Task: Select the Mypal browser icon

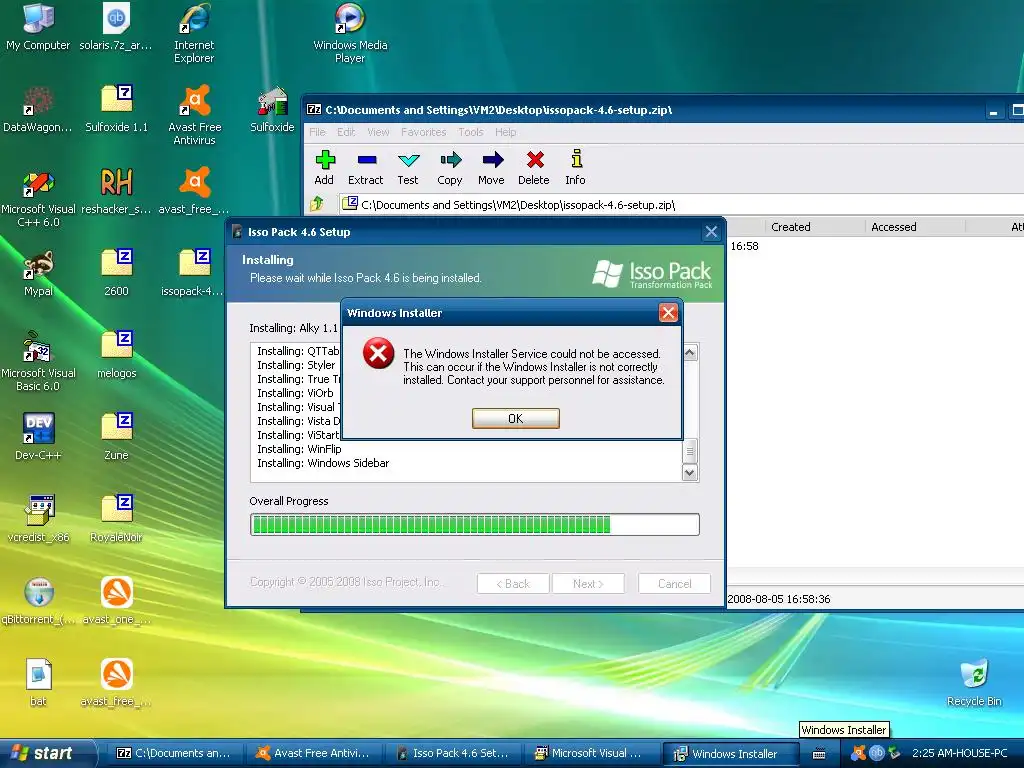Action: coord(39,273)
